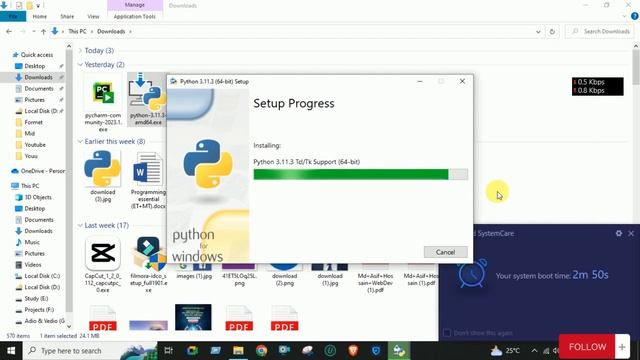
Task: Open pinned Pictures under Quick access
Action: 35,100
